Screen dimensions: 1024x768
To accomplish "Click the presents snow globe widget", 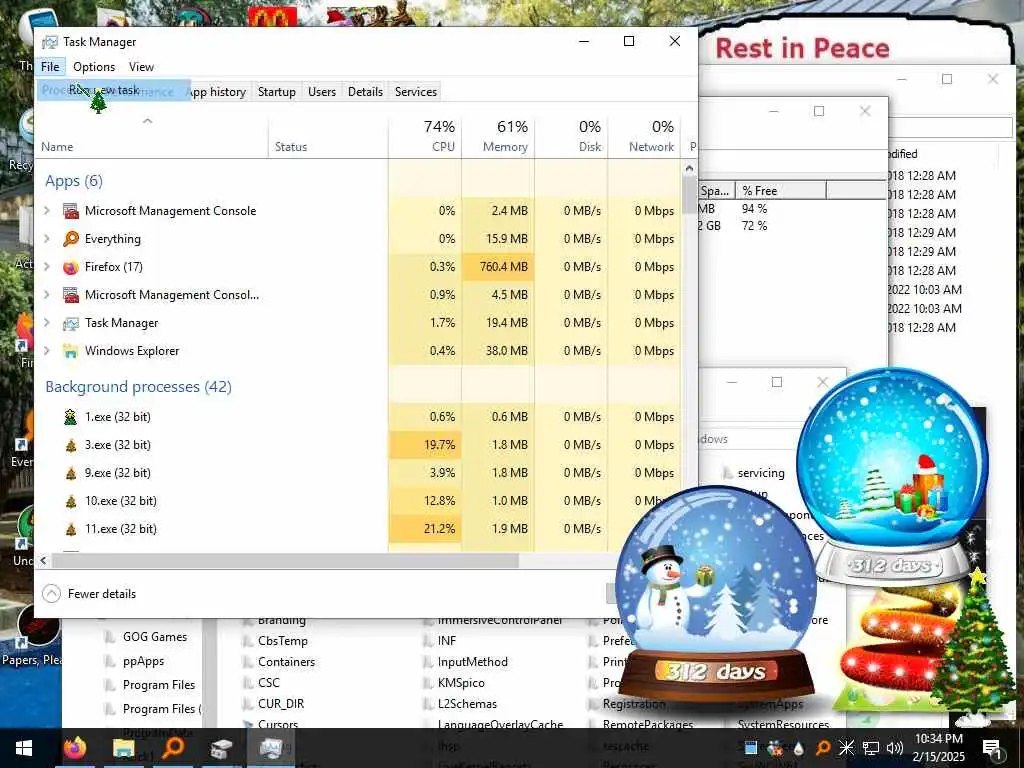I will 893,477.
